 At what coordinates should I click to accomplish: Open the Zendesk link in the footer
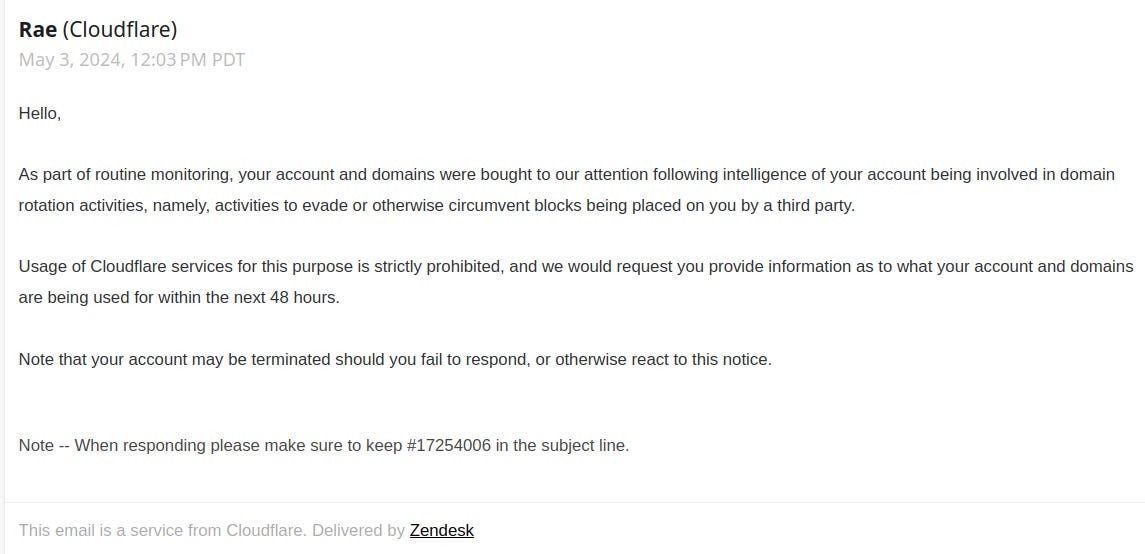coord(441,531)
